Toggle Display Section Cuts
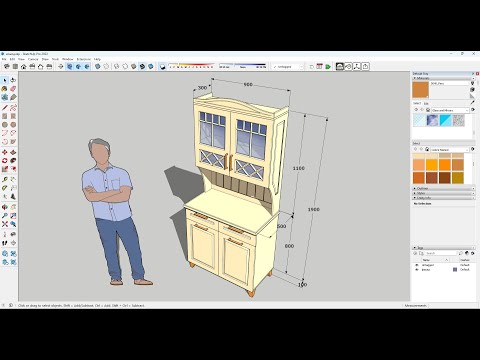The image size is (480, 360). (78, 66)
